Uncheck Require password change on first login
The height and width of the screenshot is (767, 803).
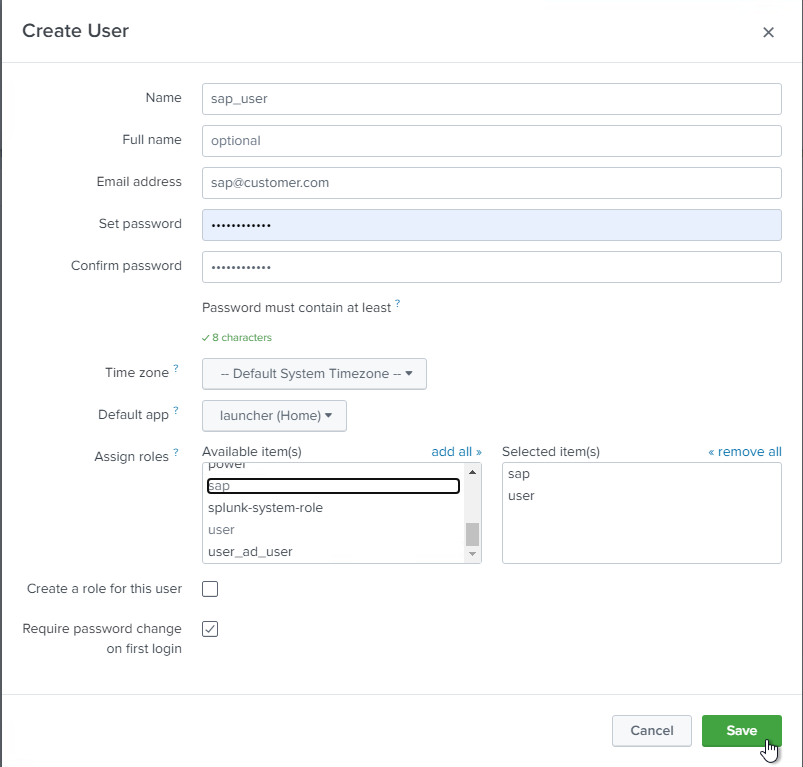pyautogui.click(x=210, y=629)
